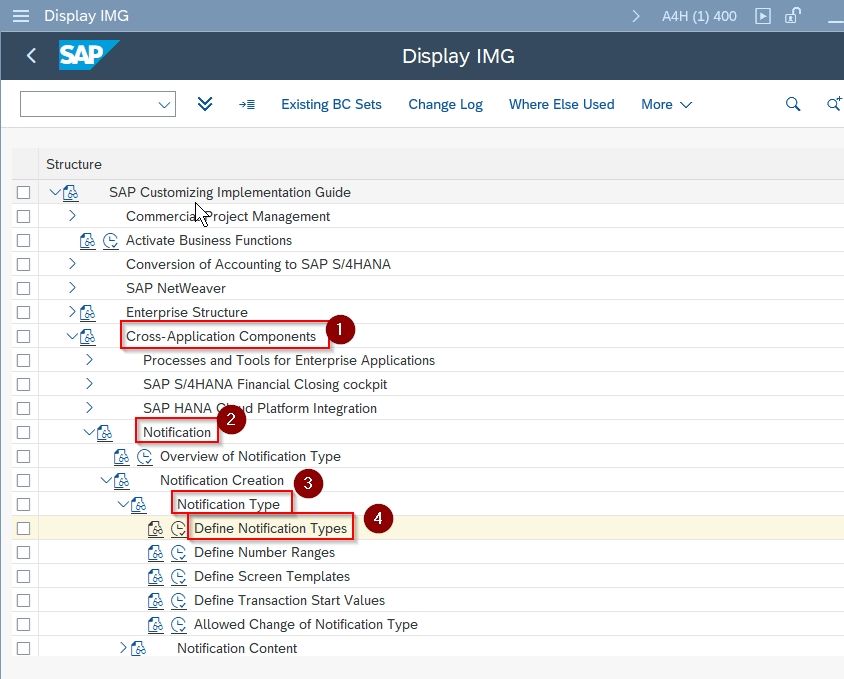Open the Change Log

(445, 104)
